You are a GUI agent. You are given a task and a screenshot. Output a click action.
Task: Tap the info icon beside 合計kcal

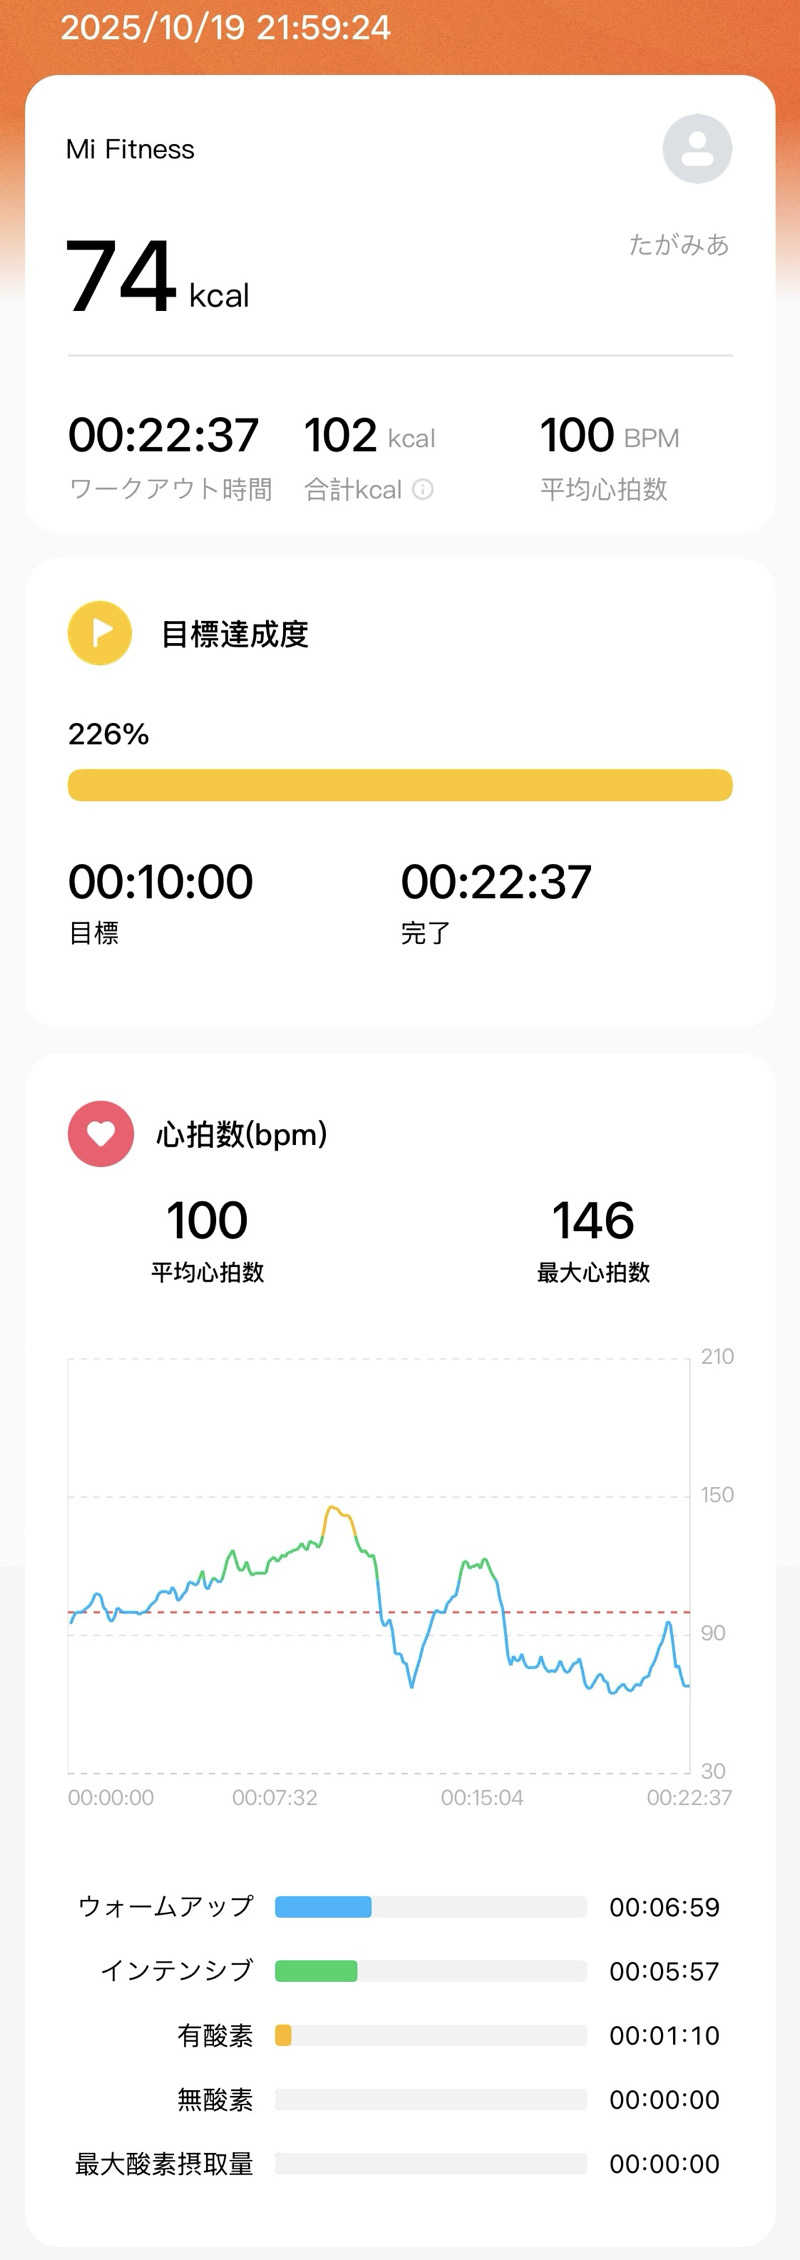(x=423, y=489)
